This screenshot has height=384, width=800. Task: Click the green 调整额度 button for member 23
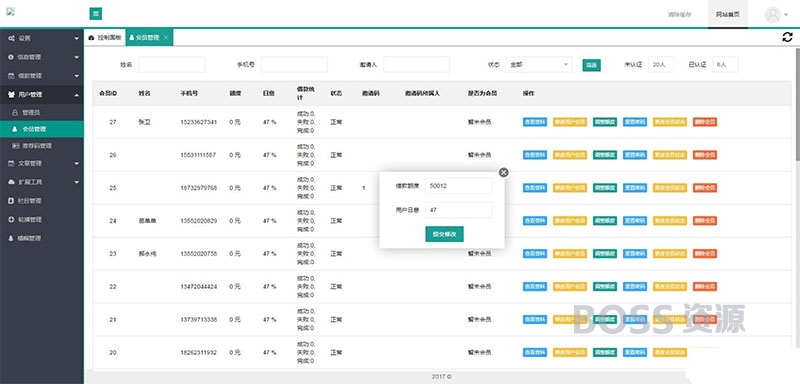click(605, 253)
